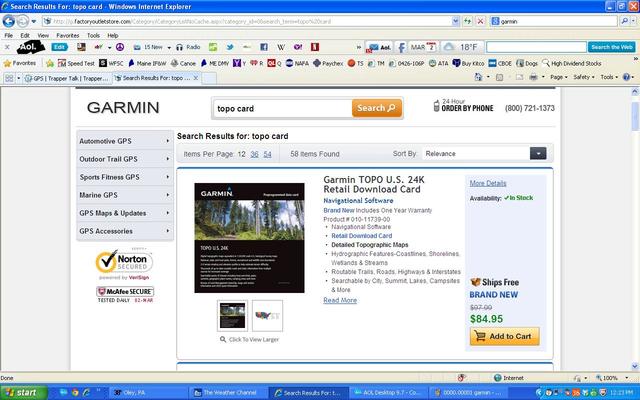640x400 pixels.
Task: Open the View menu
Action: point(43,36)
